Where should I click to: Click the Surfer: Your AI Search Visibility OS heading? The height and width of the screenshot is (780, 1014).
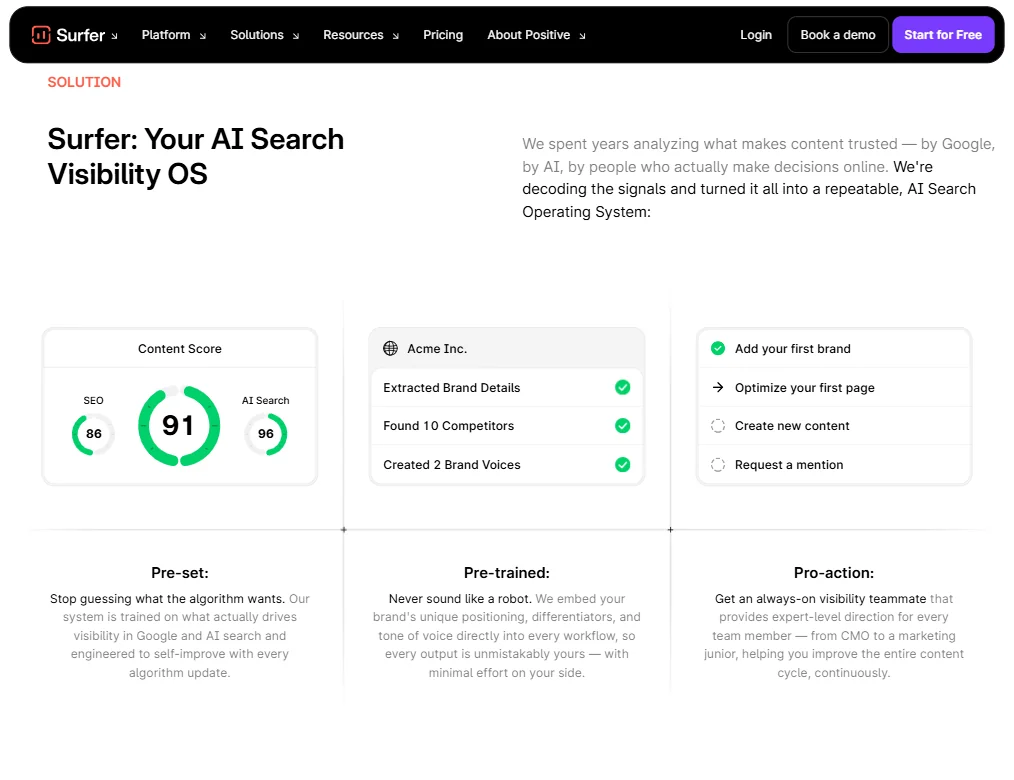(195, 156)
